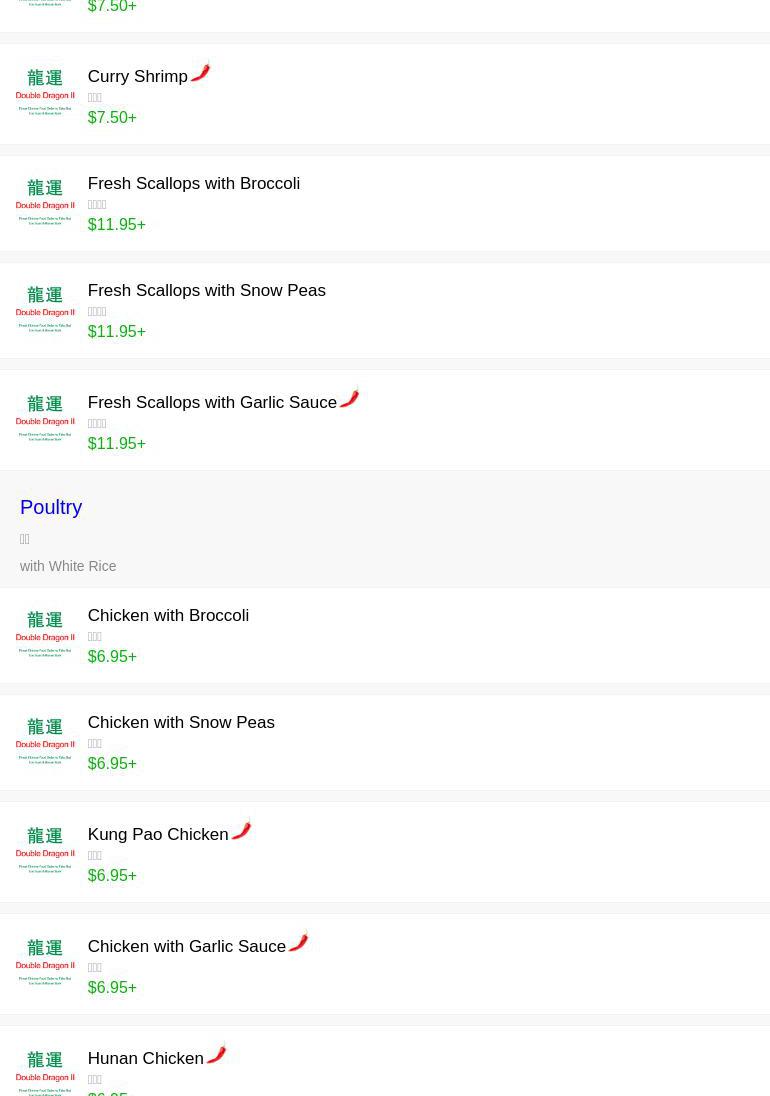Select Chicken with Garlic Sauce item
Screen dimensions: 770x1096
[186, 947]
